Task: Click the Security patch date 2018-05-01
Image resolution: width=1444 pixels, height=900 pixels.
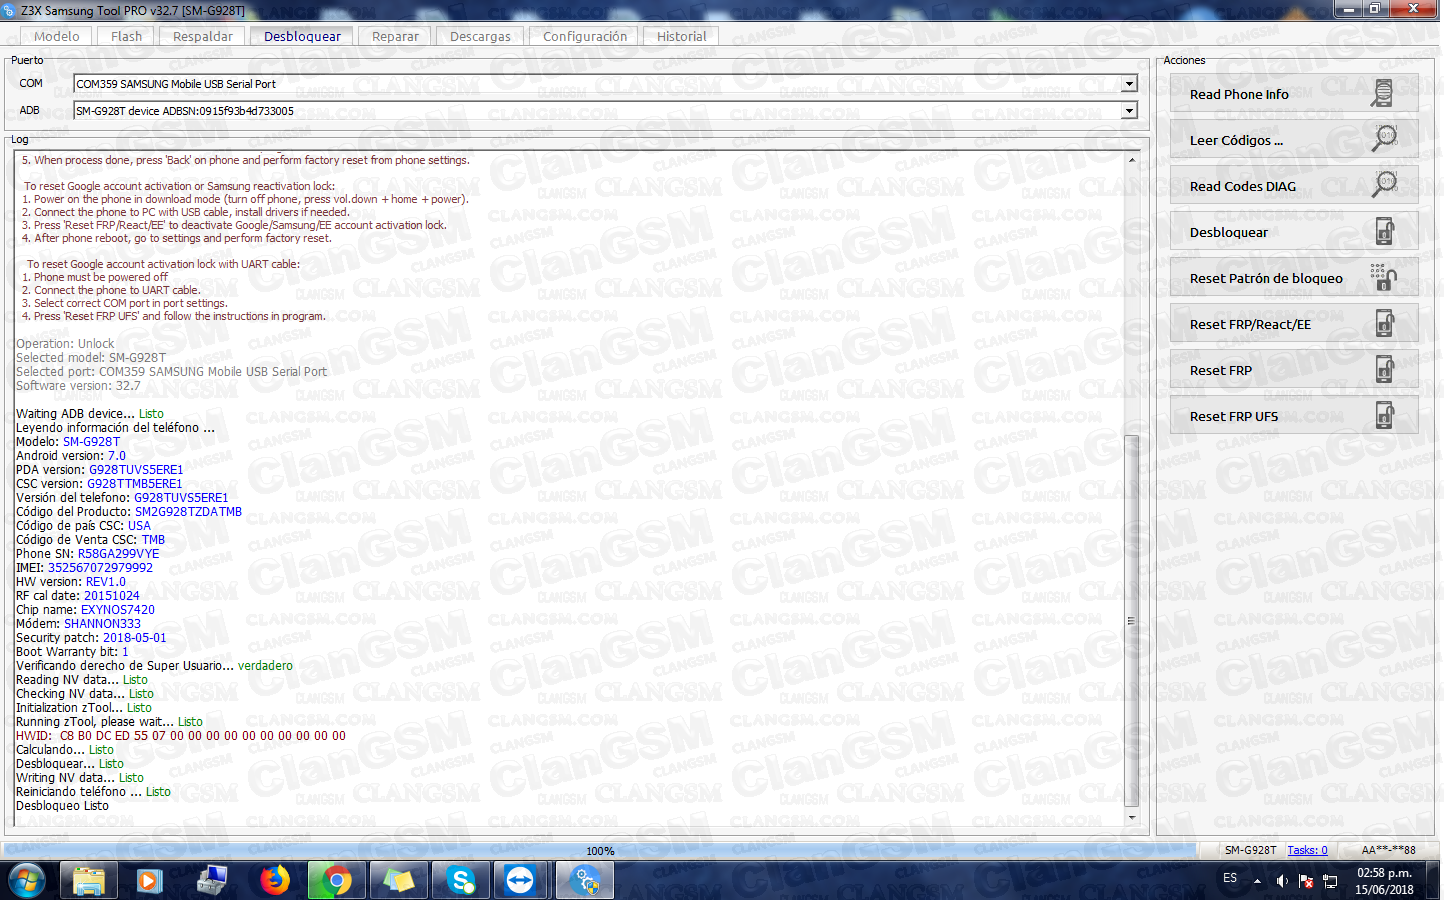Action: (135, 637)
